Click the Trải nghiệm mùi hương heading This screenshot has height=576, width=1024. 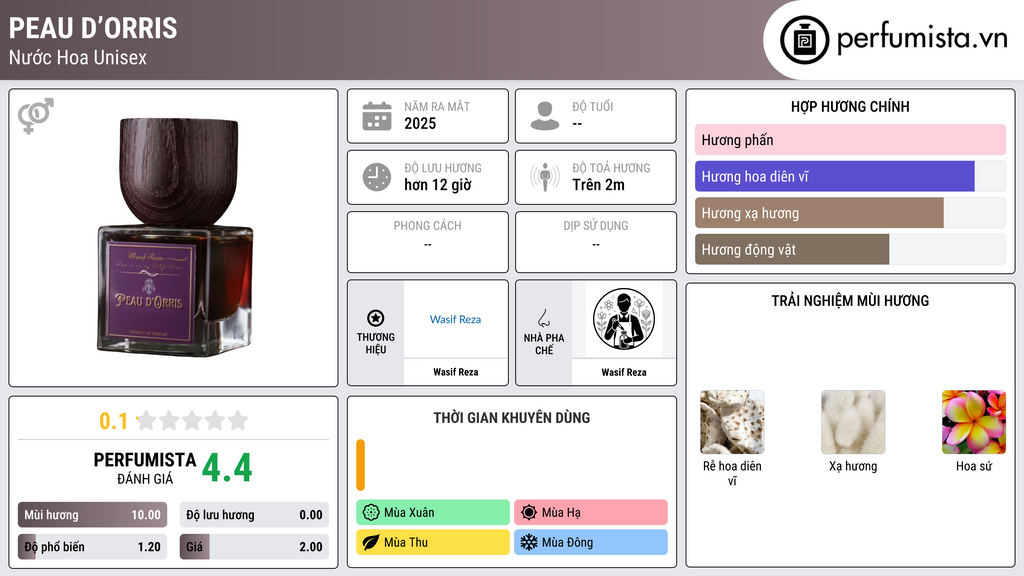[x=850, y=301]
